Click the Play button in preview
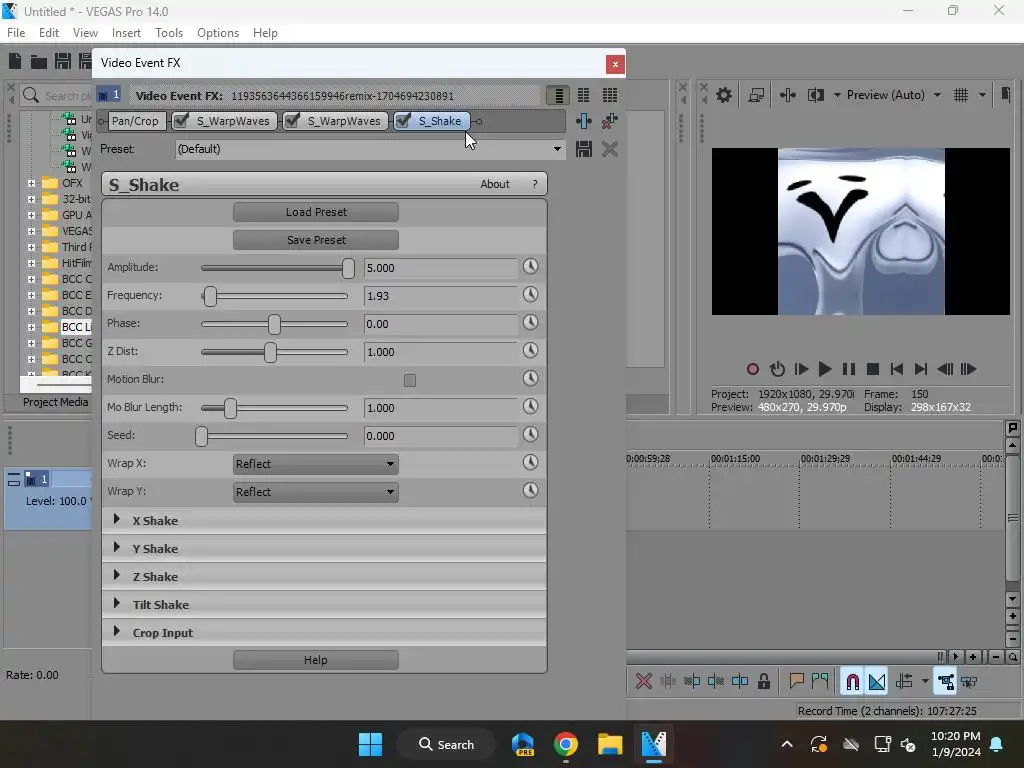 (x=825, y=370)
